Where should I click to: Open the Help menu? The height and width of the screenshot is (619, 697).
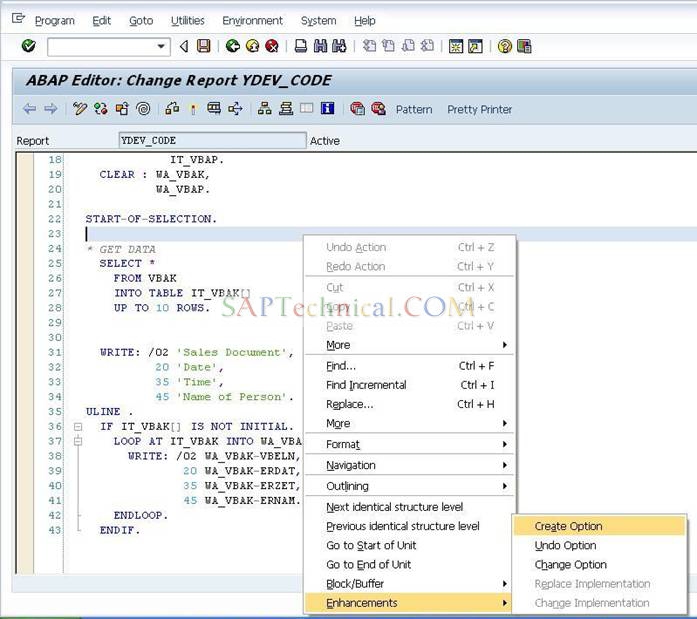pyautogui.click(x=365, y=21)
